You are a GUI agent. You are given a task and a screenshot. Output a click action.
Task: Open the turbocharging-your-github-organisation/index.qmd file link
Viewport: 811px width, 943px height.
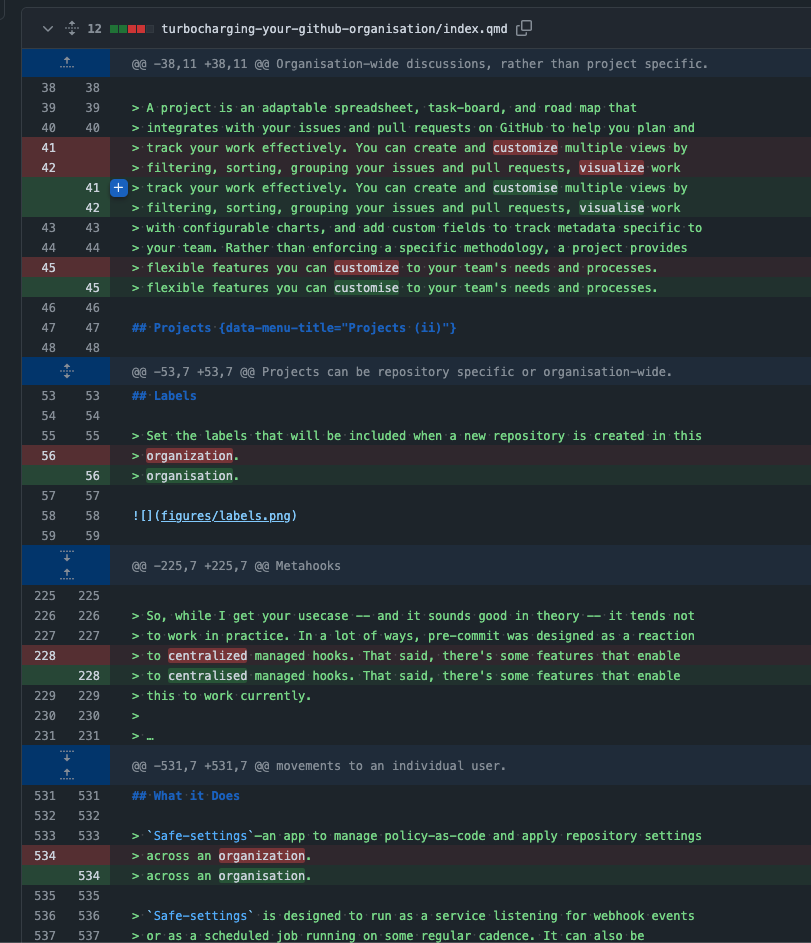[335, 28]
